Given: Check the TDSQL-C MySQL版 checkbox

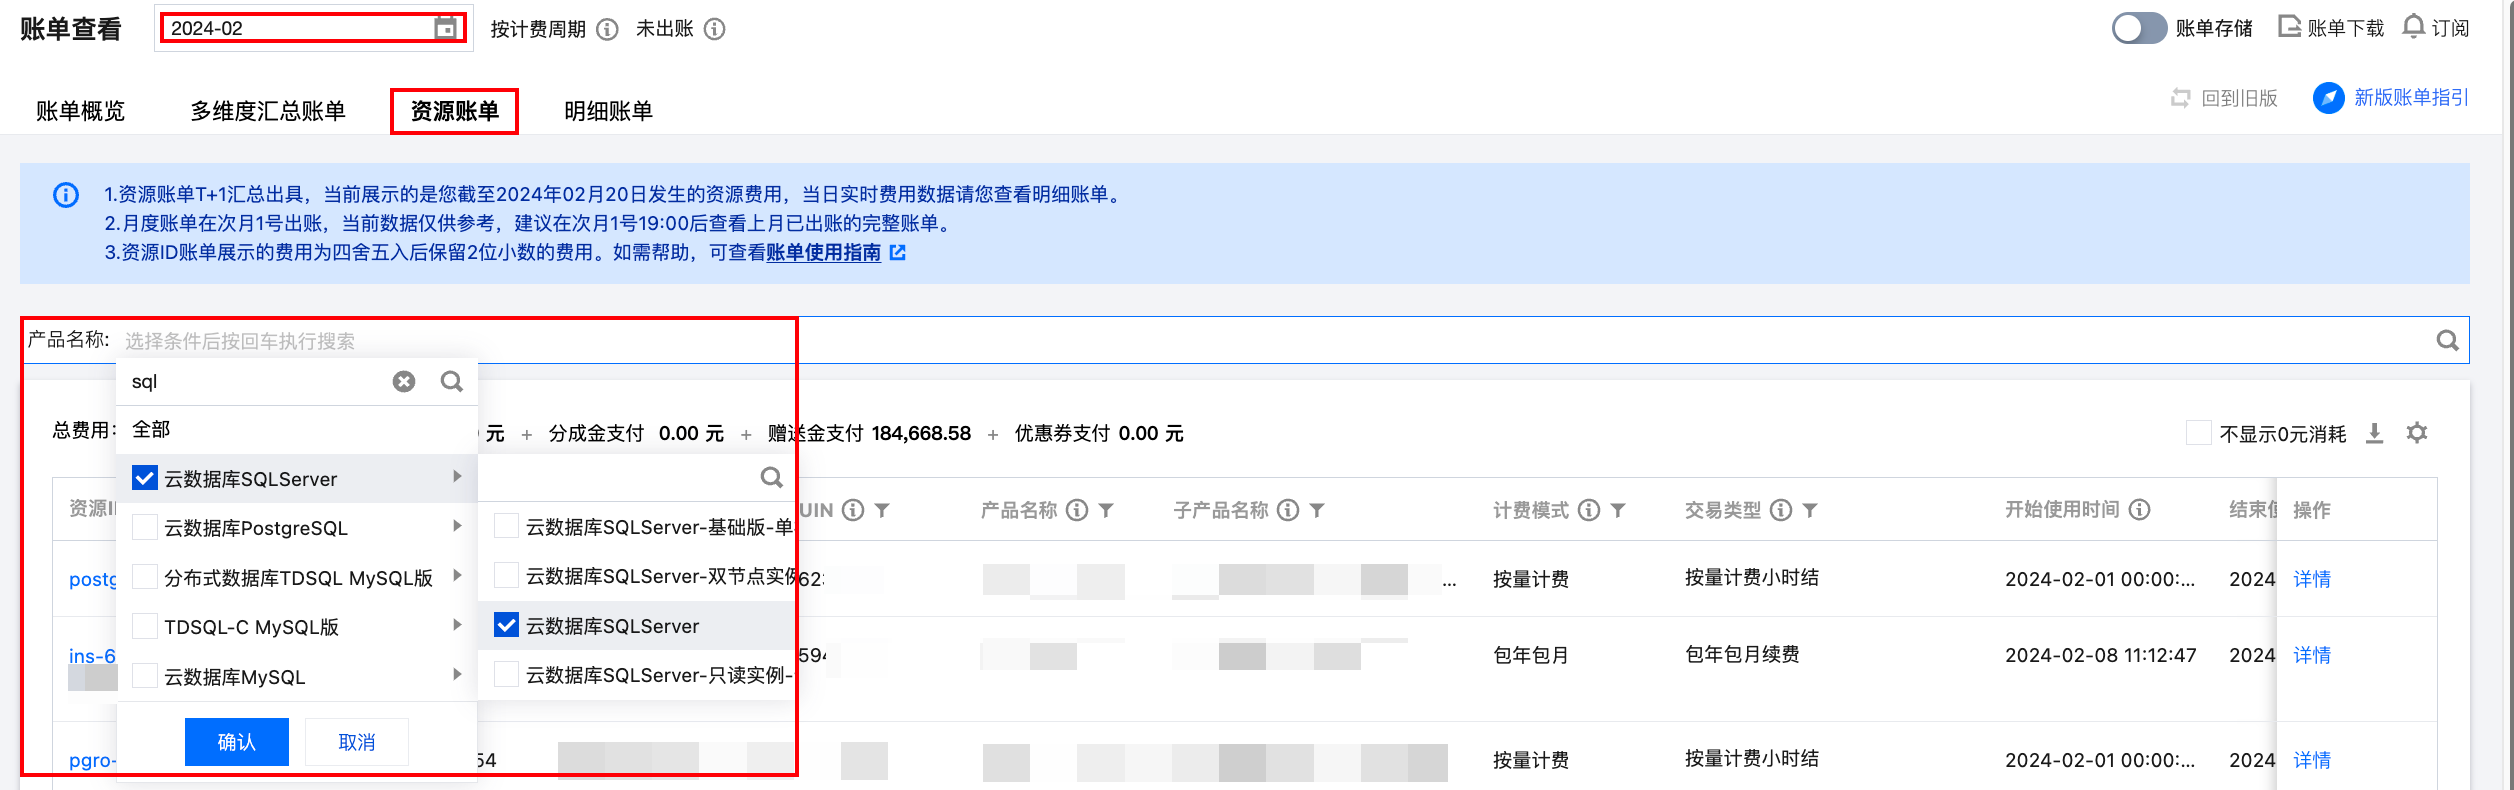Looking at the screenshot, I should pyautogui.click(x=145, y=626).
